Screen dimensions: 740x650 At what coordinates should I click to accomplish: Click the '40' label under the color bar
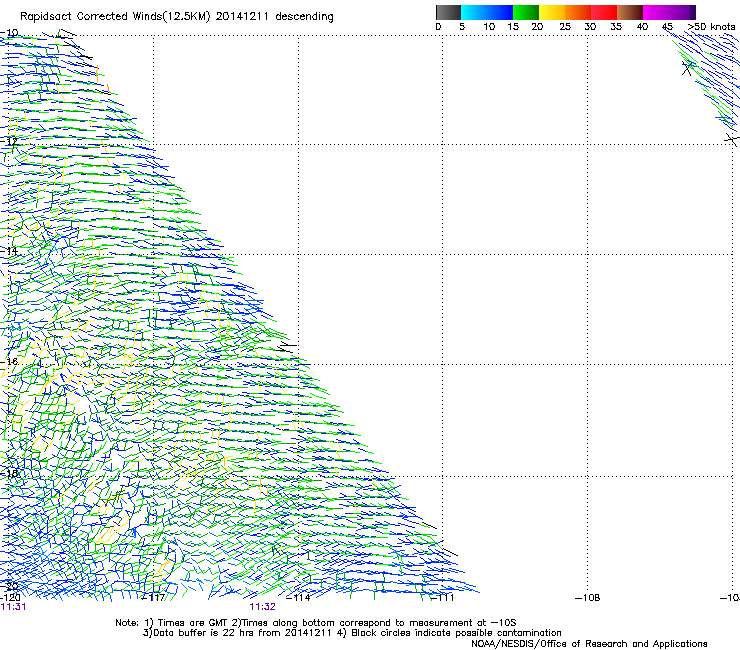coord(642,27)
